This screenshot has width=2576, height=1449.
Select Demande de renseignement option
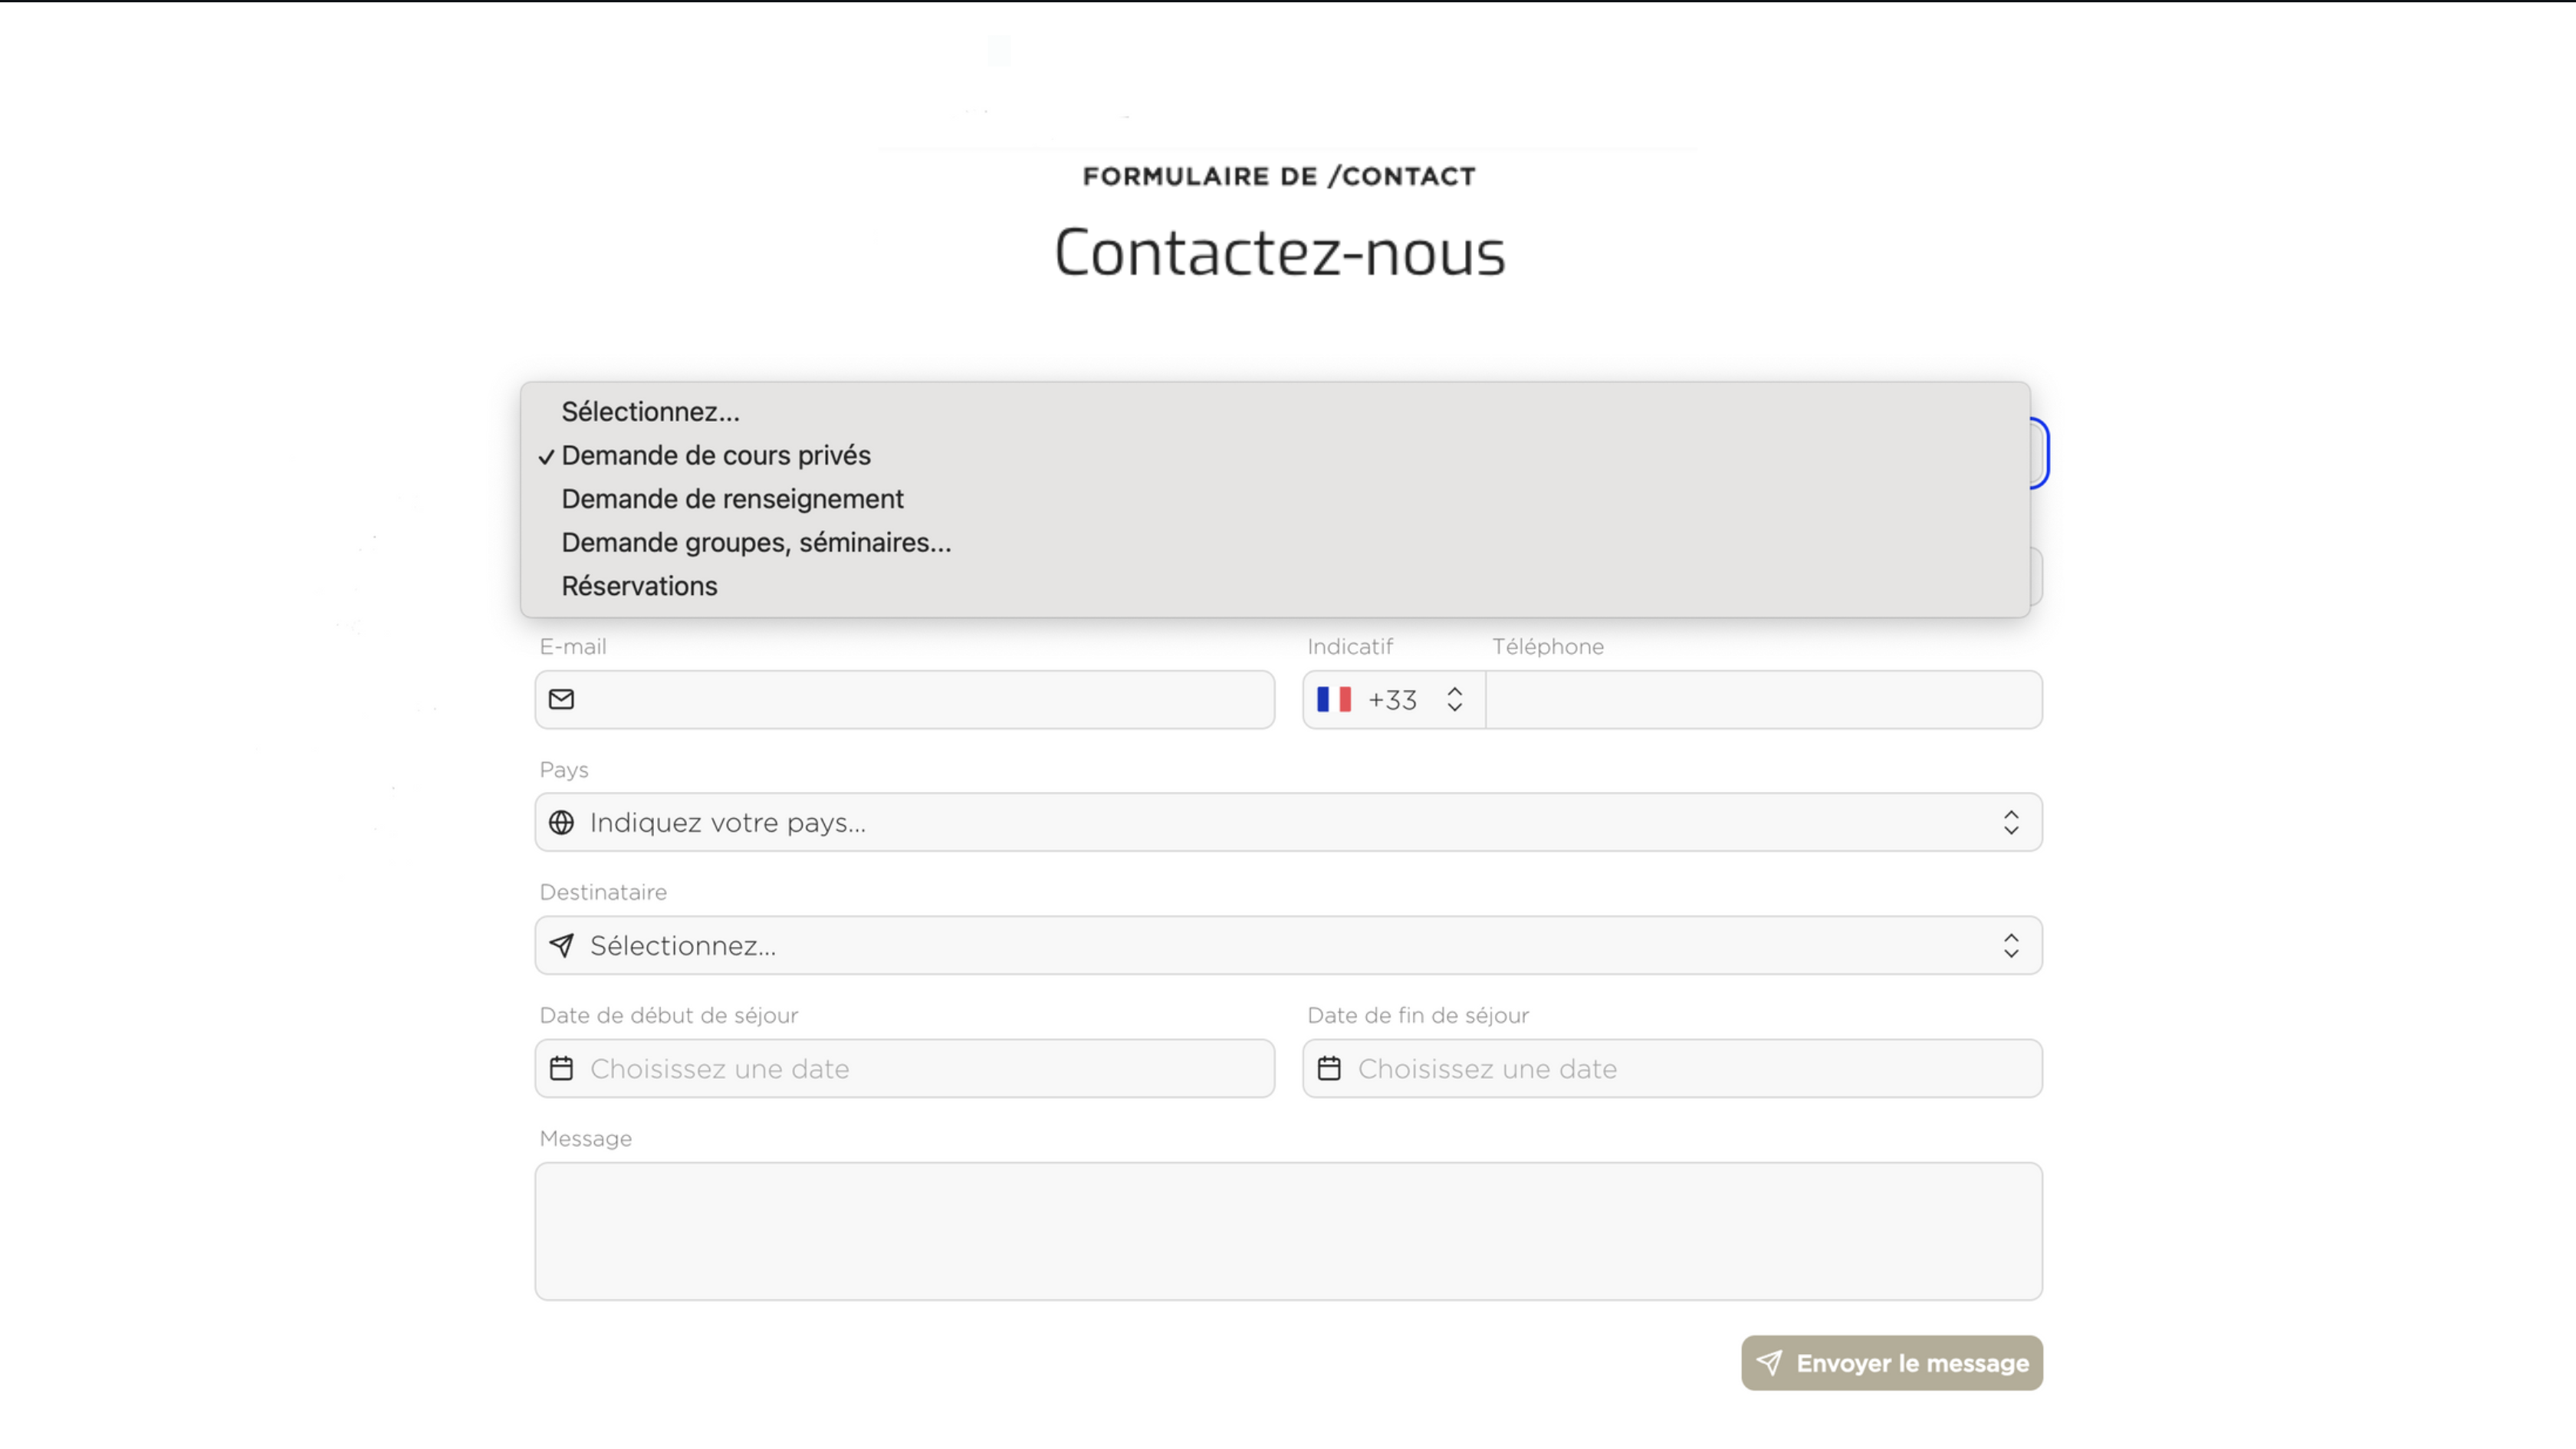tap(732, 499)
